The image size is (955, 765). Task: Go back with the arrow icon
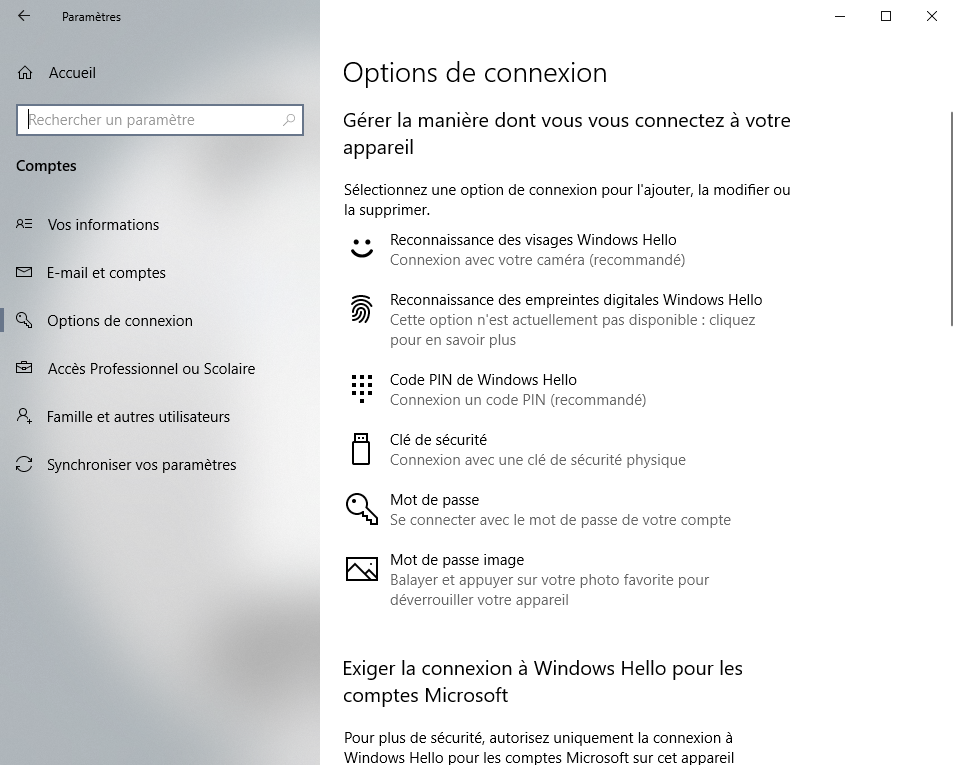pyautogui.click(x=24, y=16)
